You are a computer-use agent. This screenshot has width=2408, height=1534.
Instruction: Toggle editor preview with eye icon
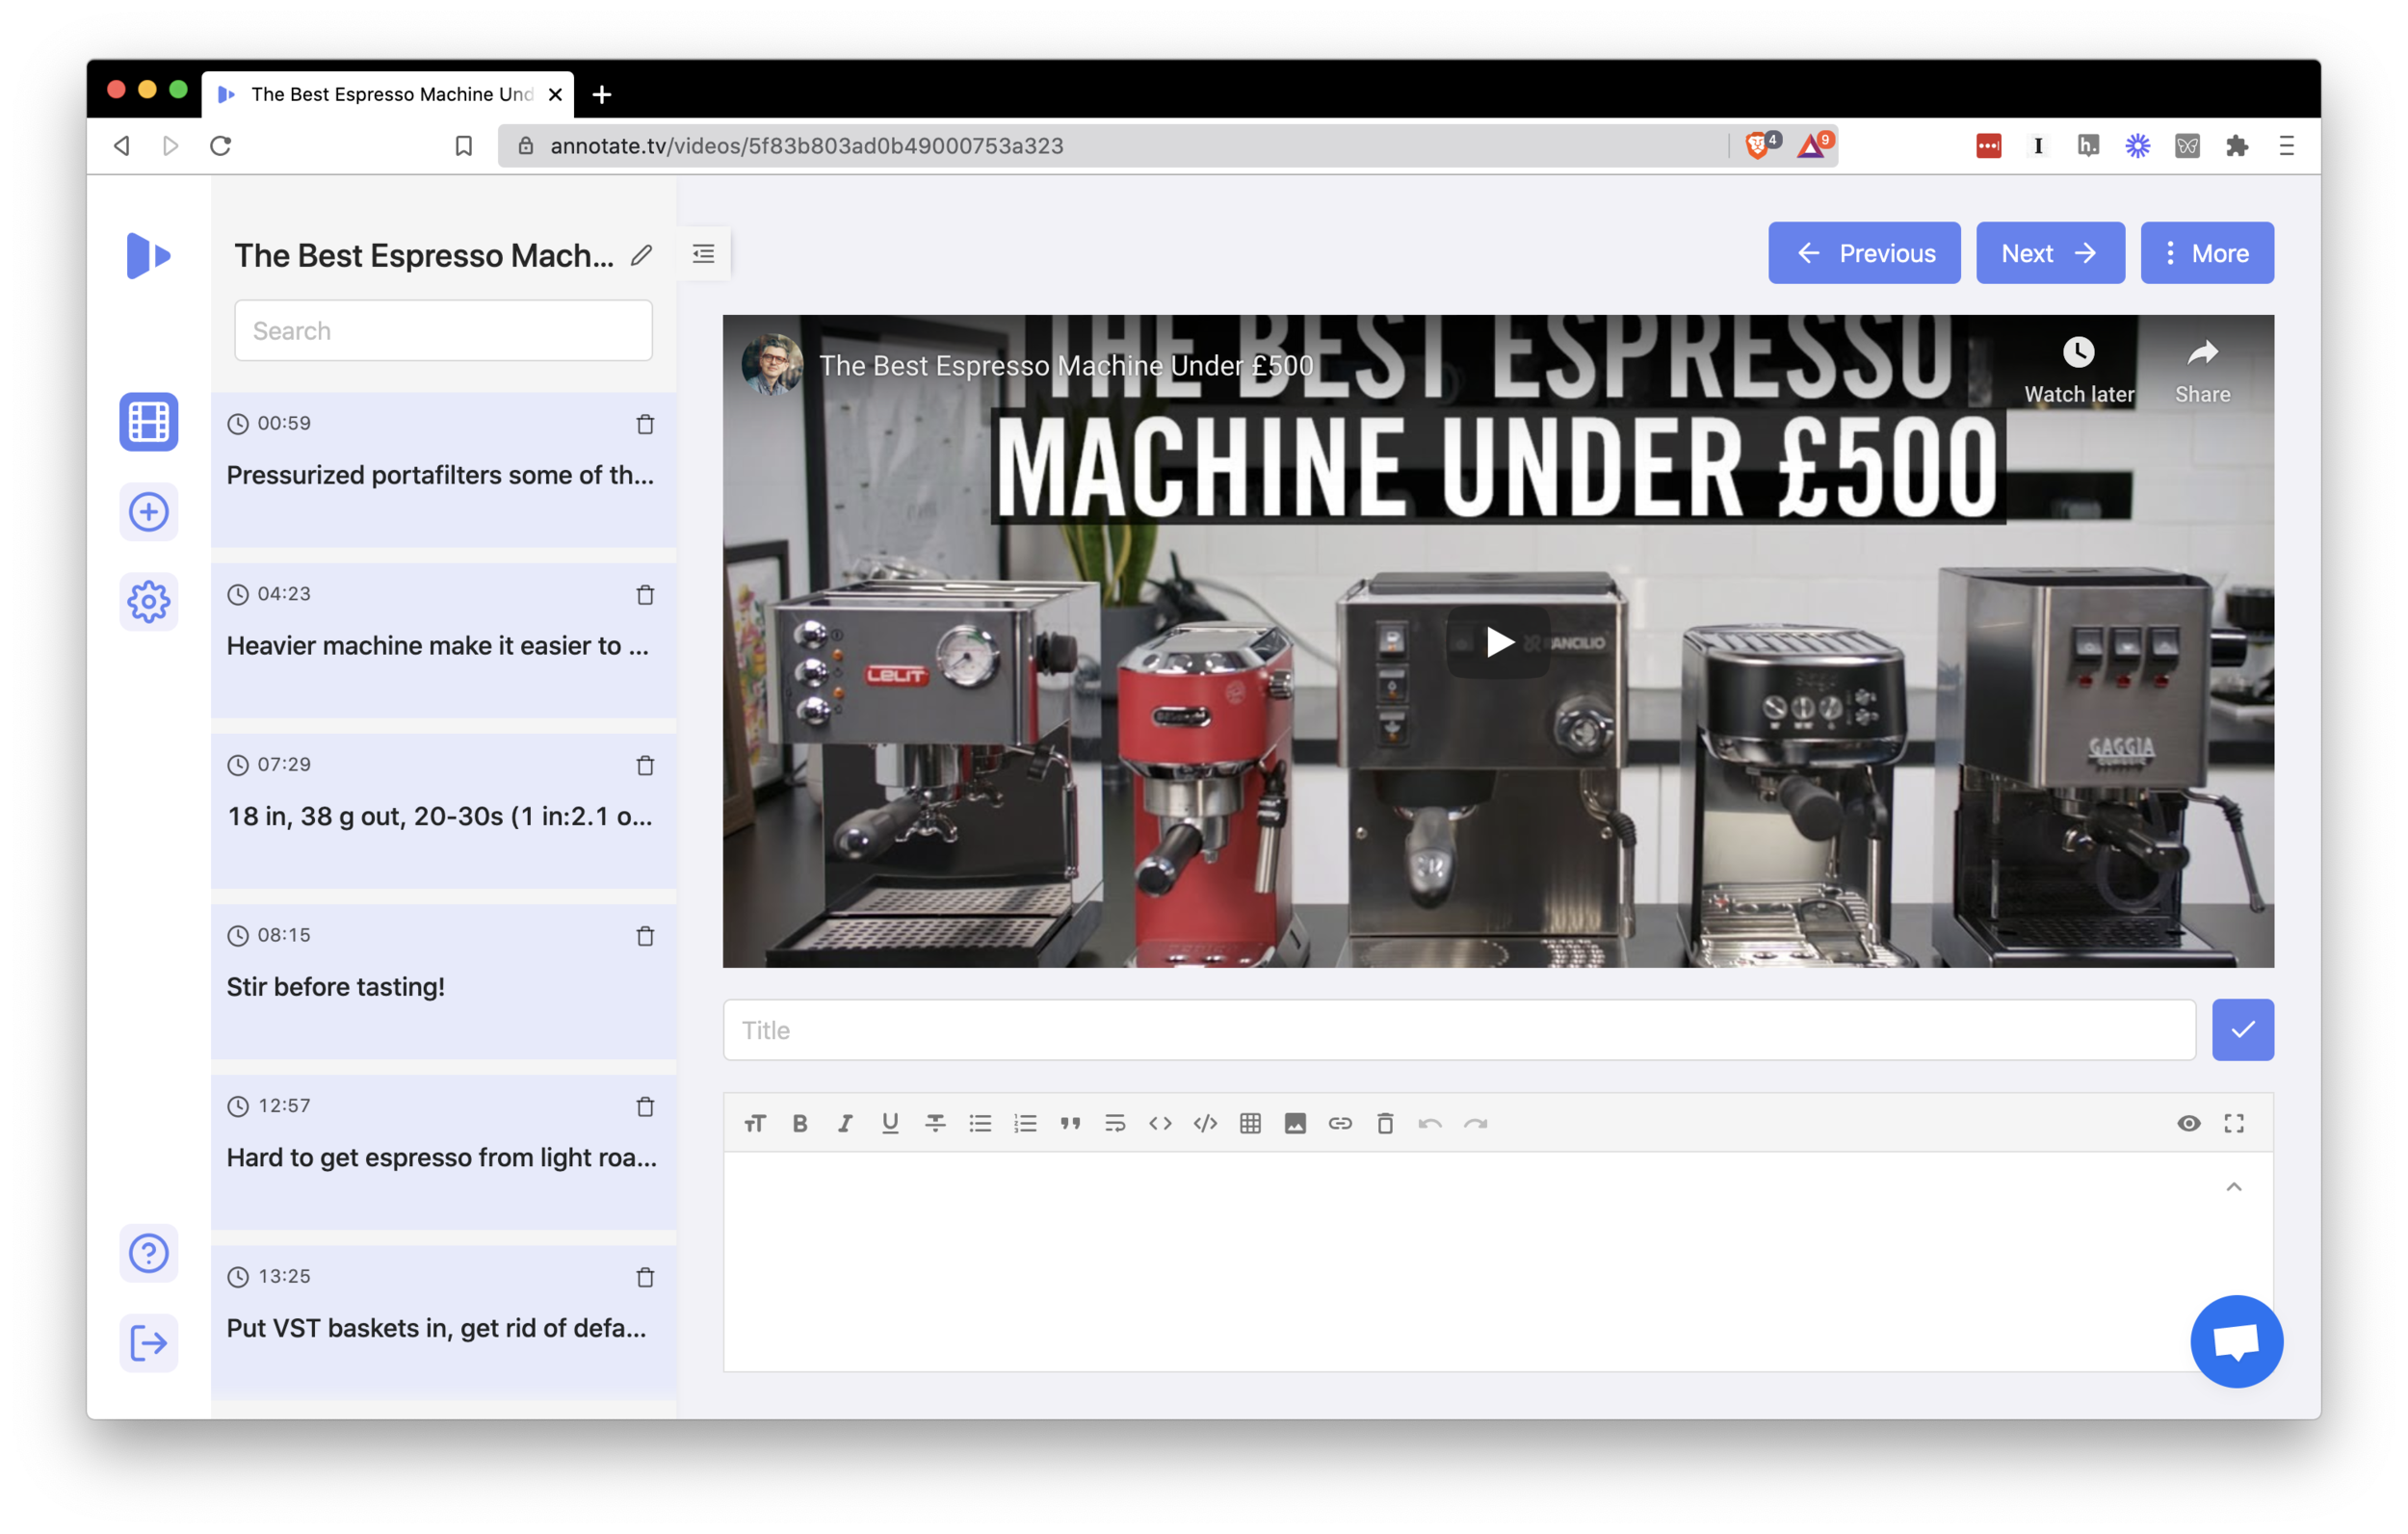point(2188,1123)
